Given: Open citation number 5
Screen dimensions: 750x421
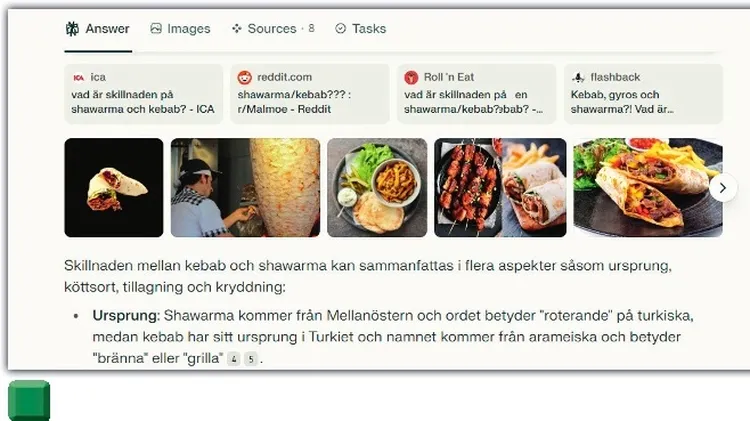Looking at the screenshot, I should coord(251,359).
